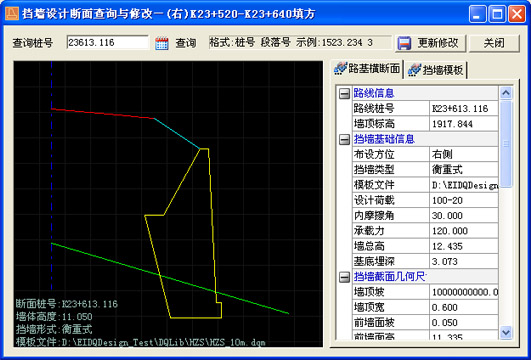Switch to the 挡墙模板 tab
The image size is (531, 360).
(x=436, y=70)
